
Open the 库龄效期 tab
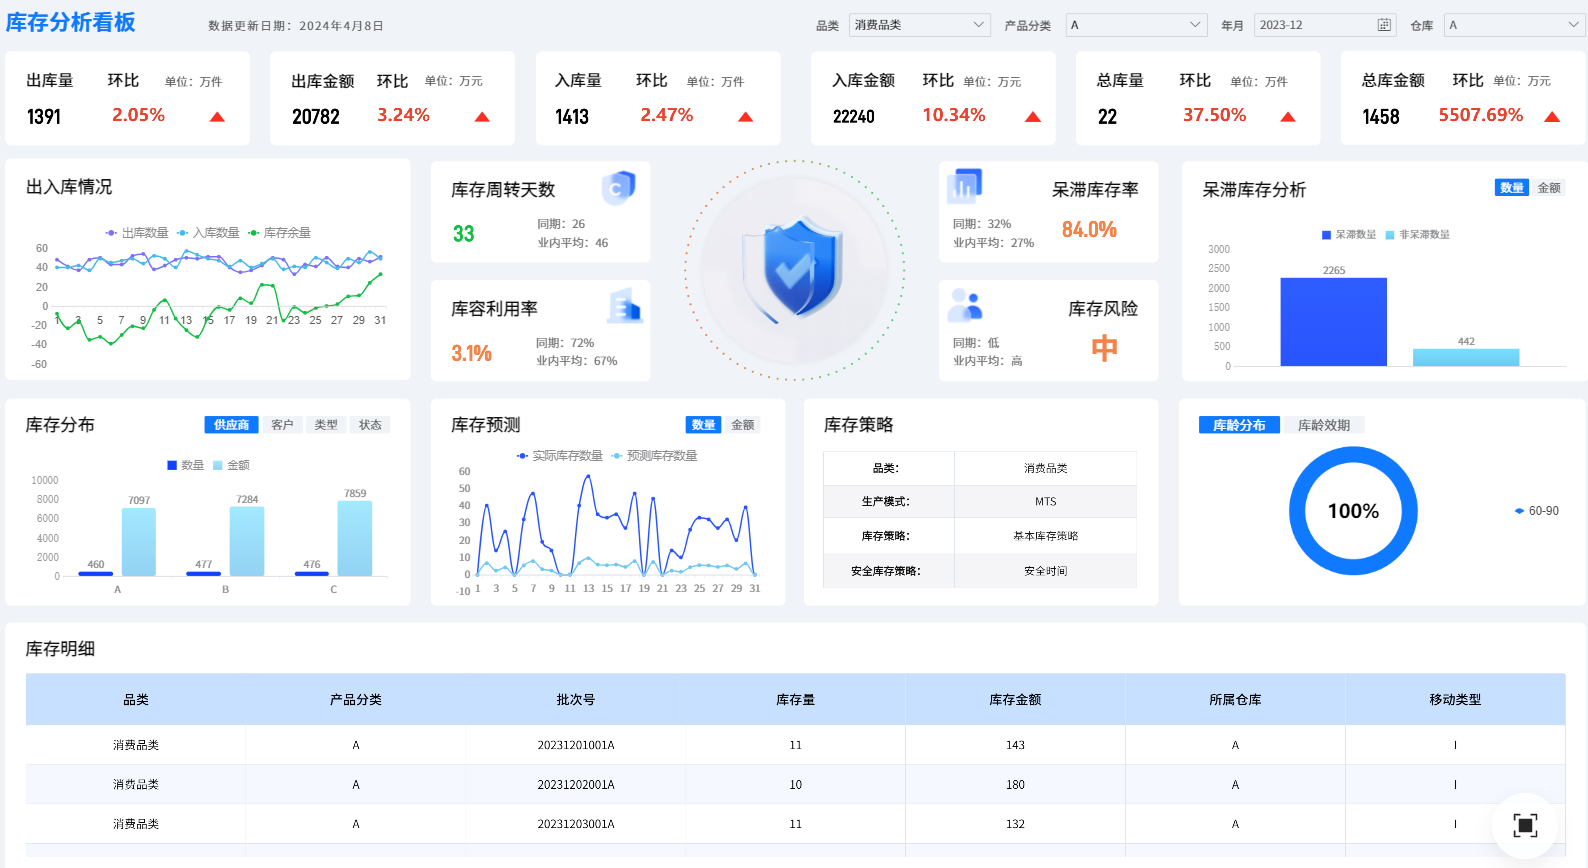tap(1324, 425)
